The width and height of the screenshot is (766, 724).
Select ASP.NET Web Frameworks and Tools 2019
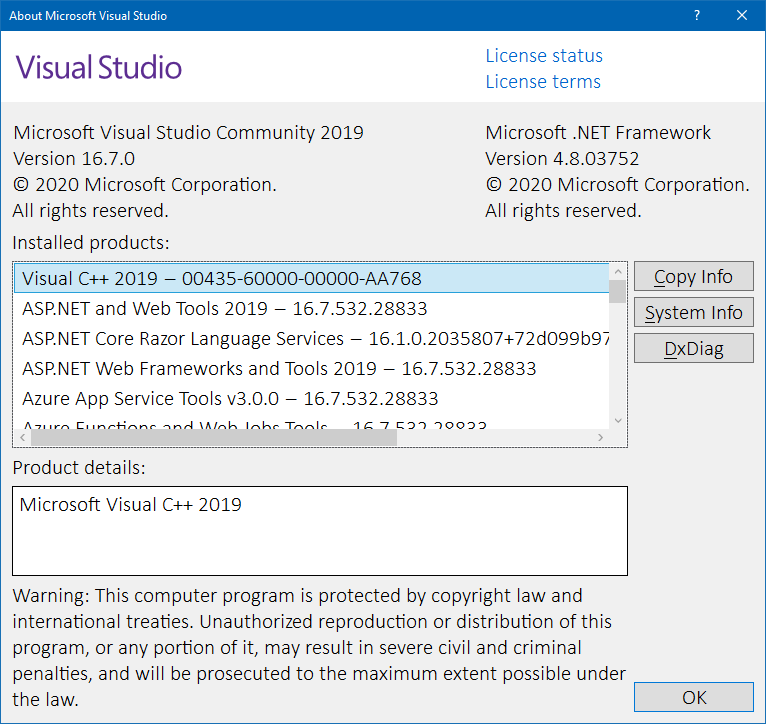coord(312,368)
